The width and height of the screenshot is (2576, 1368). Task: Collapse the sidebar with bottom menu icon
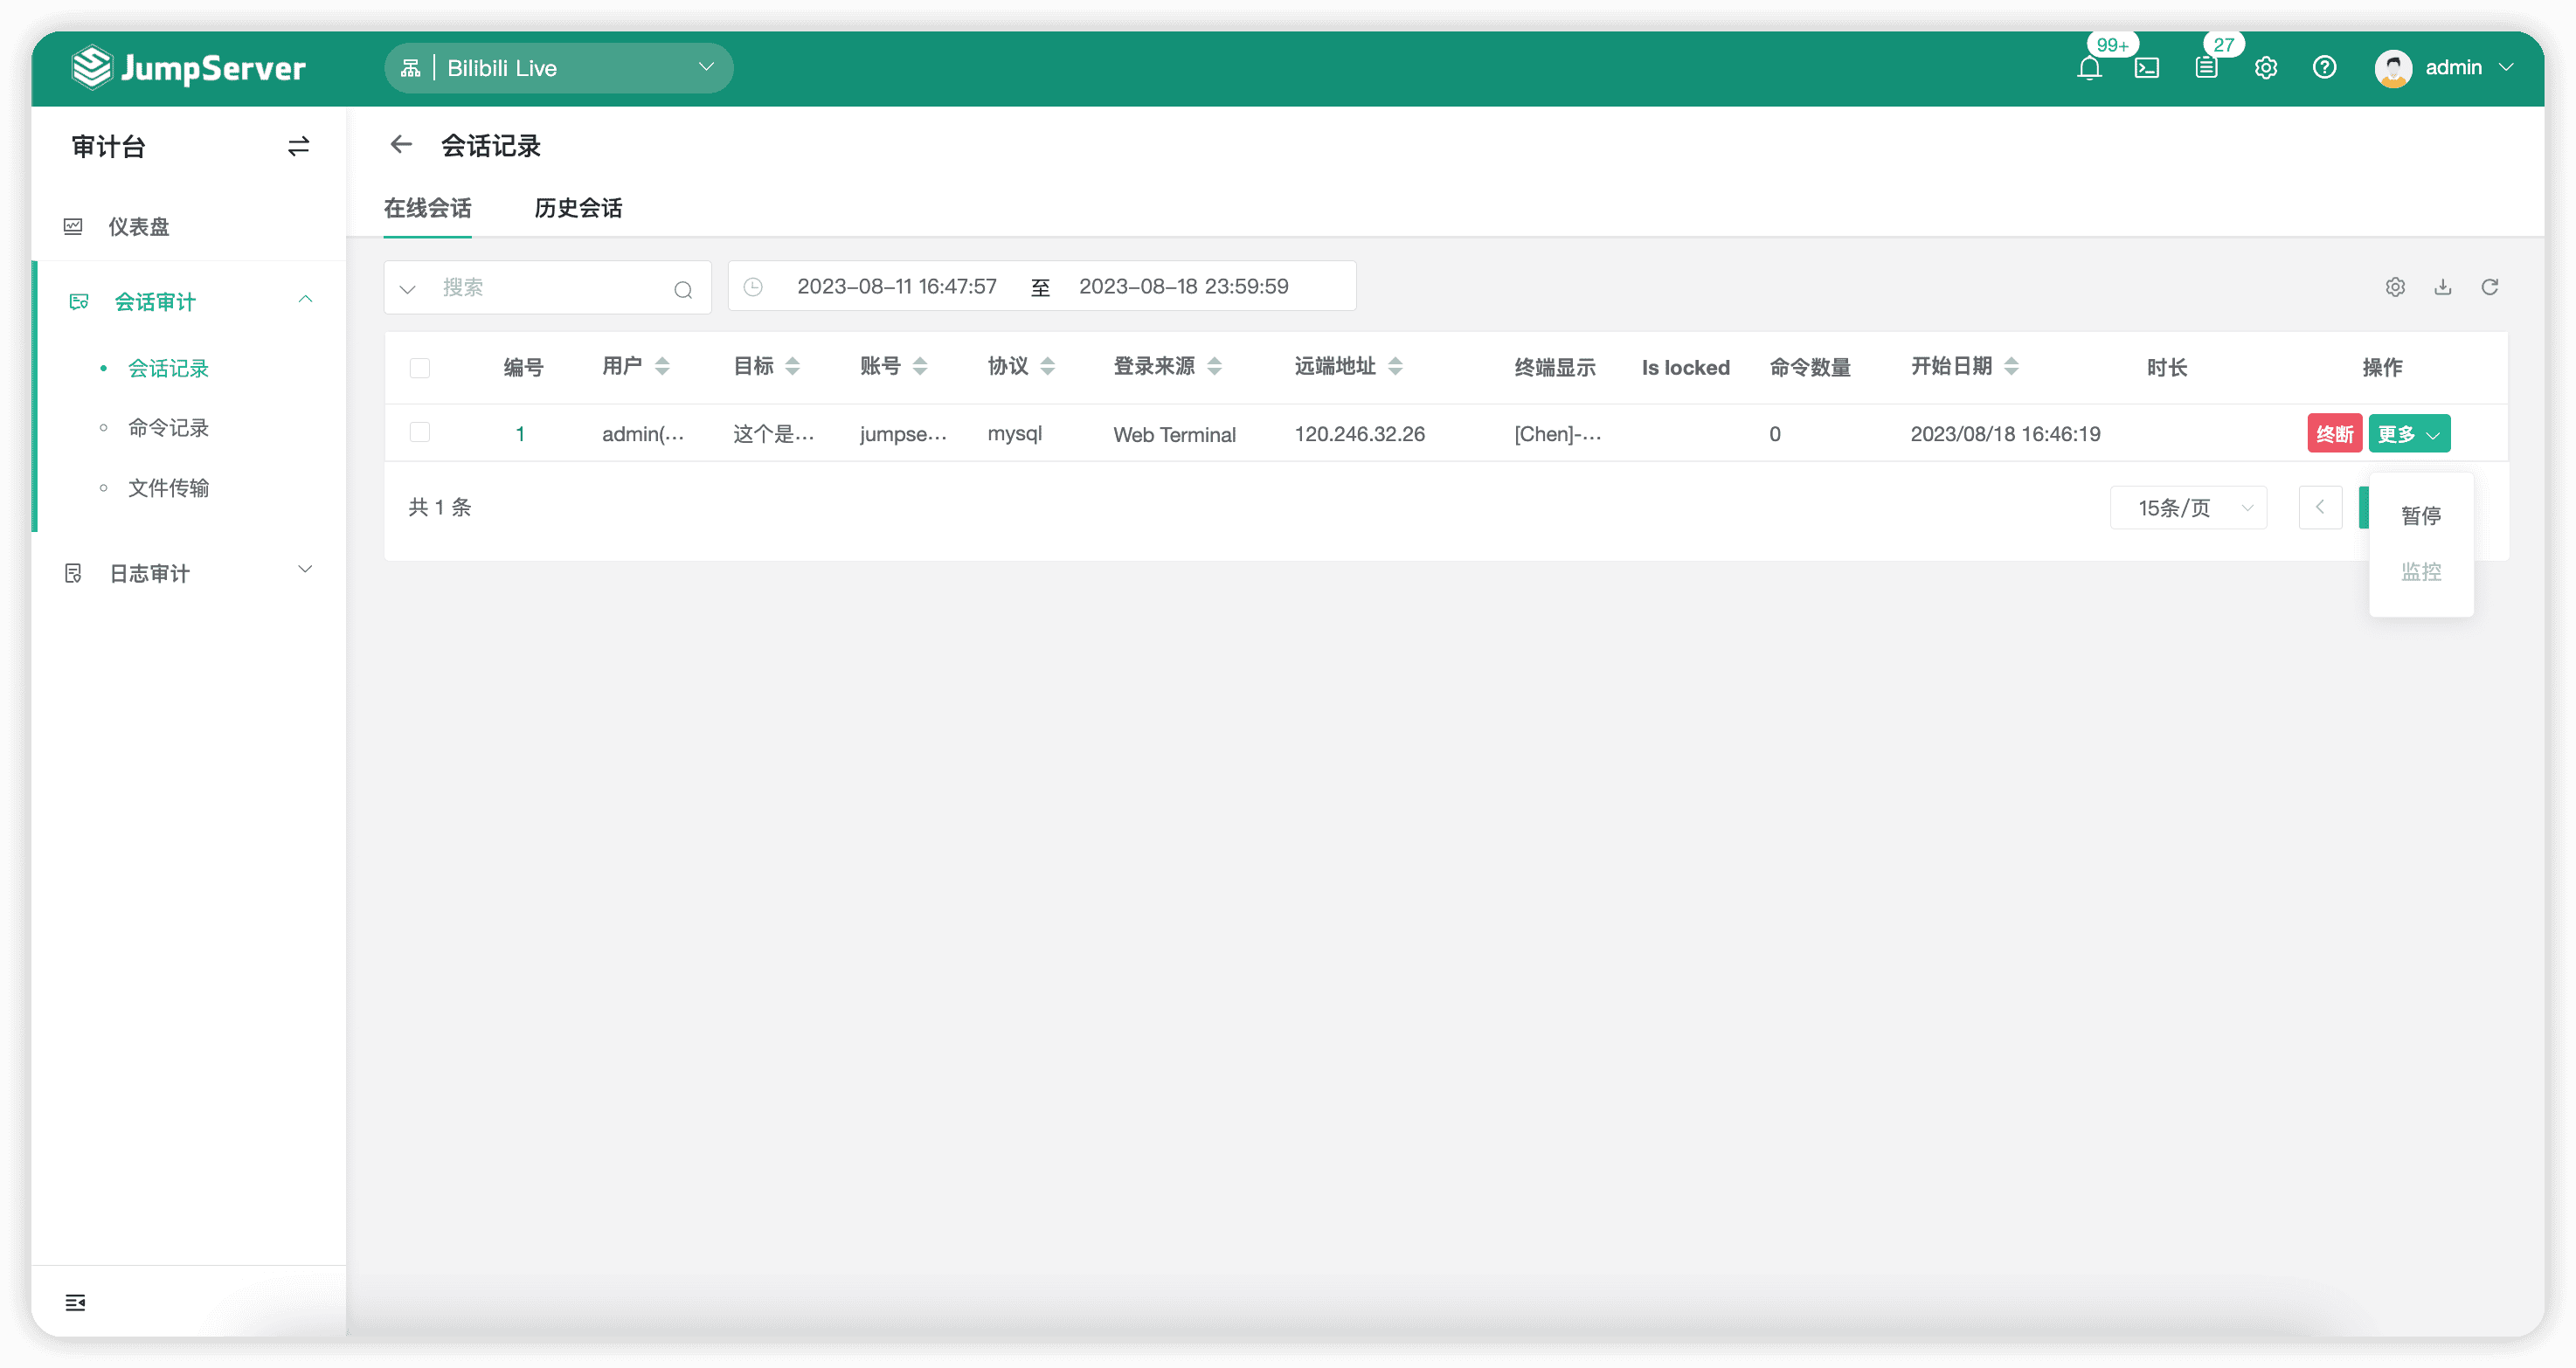75,1302
